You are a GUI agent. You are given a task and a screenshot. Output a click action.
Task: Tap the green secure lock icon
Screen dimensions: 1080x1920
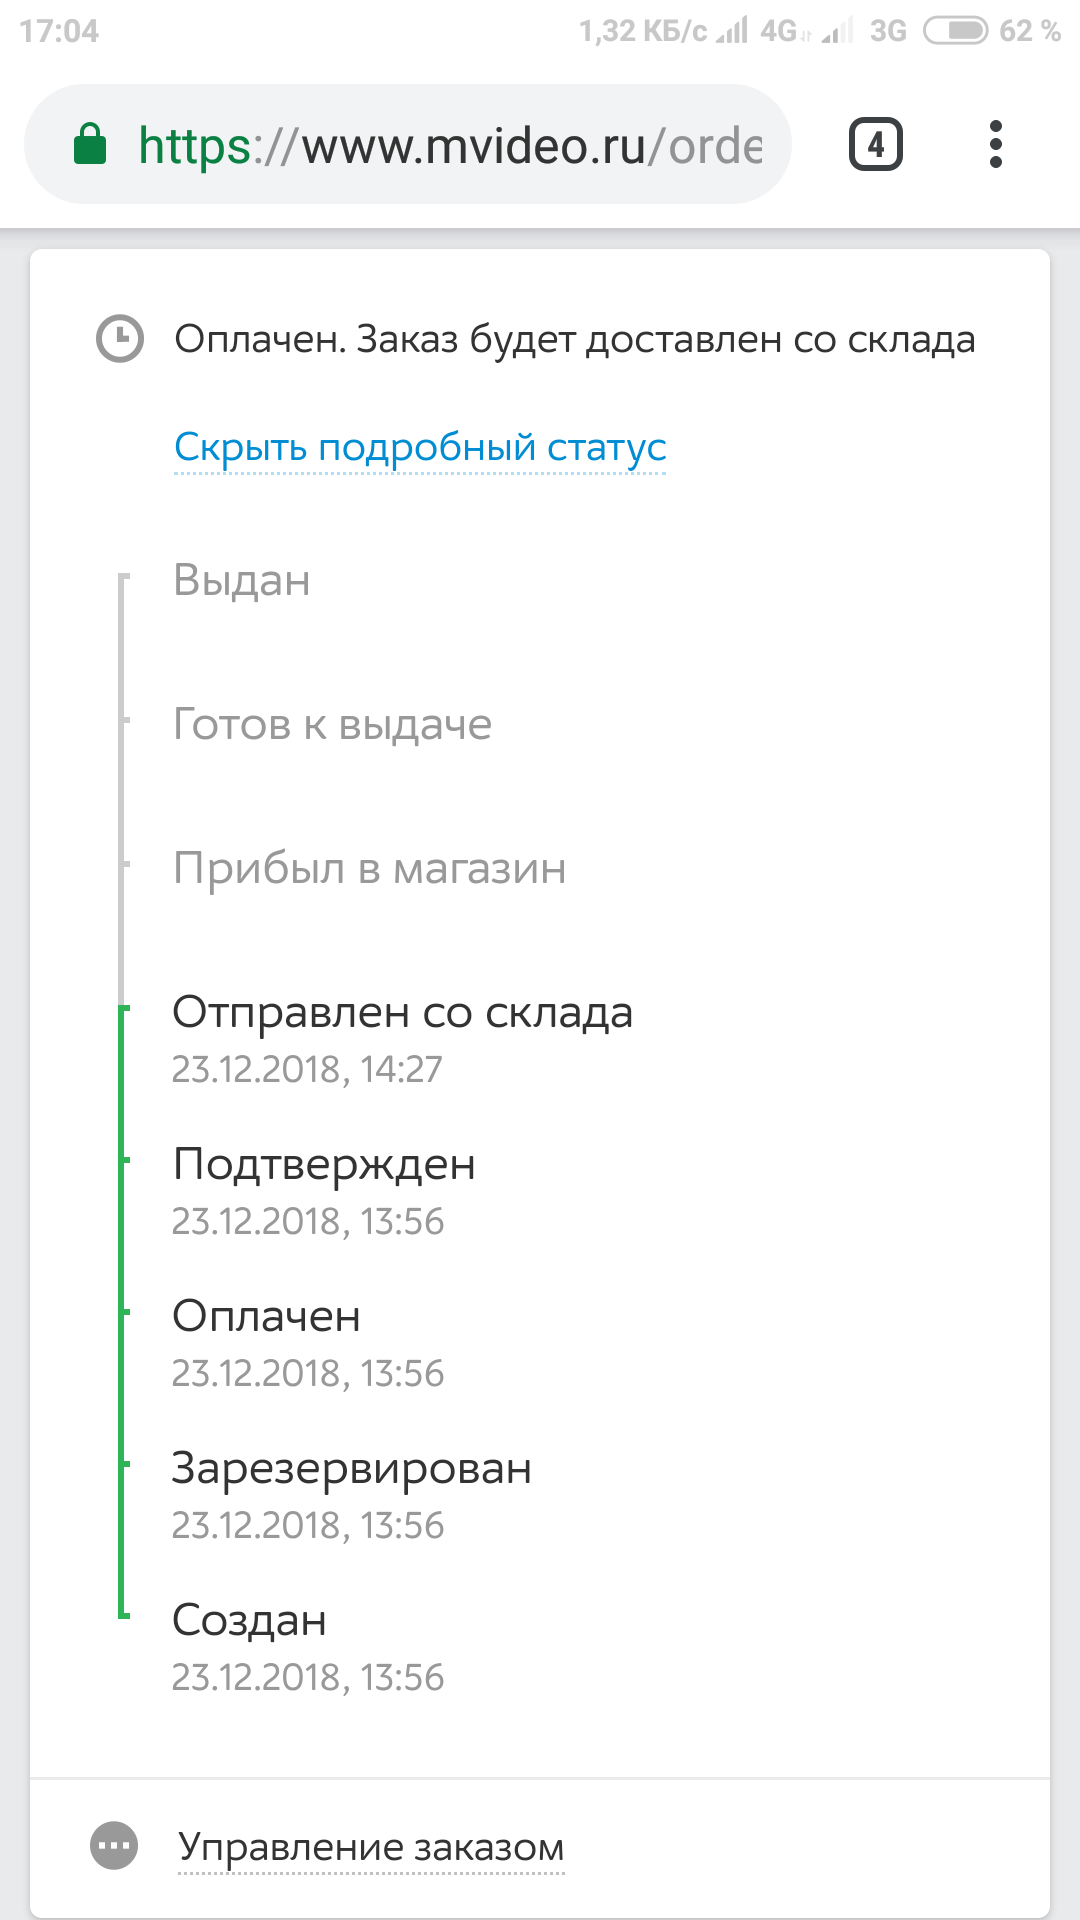tap(90, 145)
